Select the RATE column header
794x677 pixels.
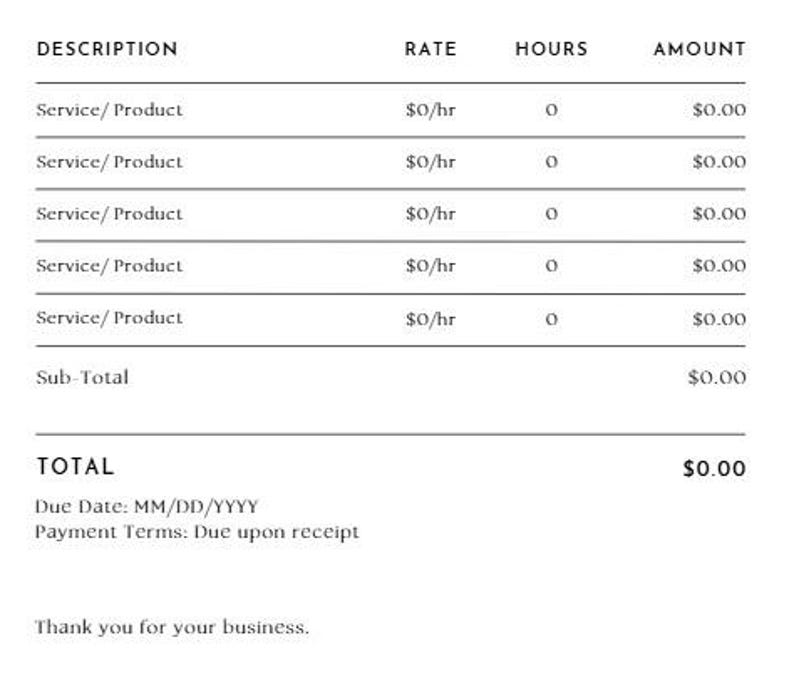coord(430,49)
